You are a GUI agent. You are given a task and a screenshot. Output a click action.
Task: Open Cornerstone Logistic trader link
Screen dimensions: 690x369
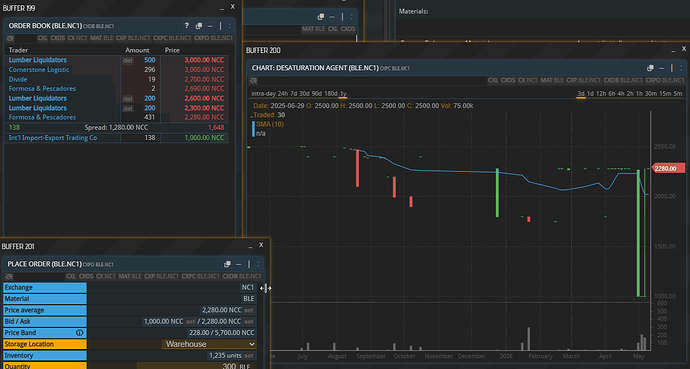[x=39, y=69]
